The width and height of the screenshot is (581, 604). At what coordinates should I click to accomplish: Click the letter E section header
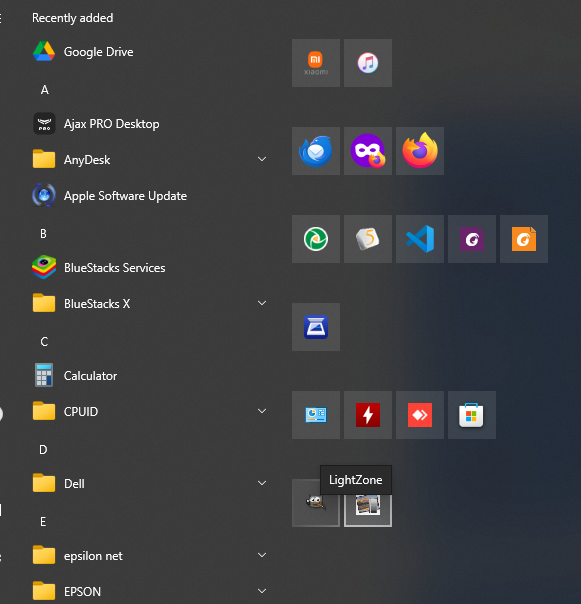[x=43, y=522]
